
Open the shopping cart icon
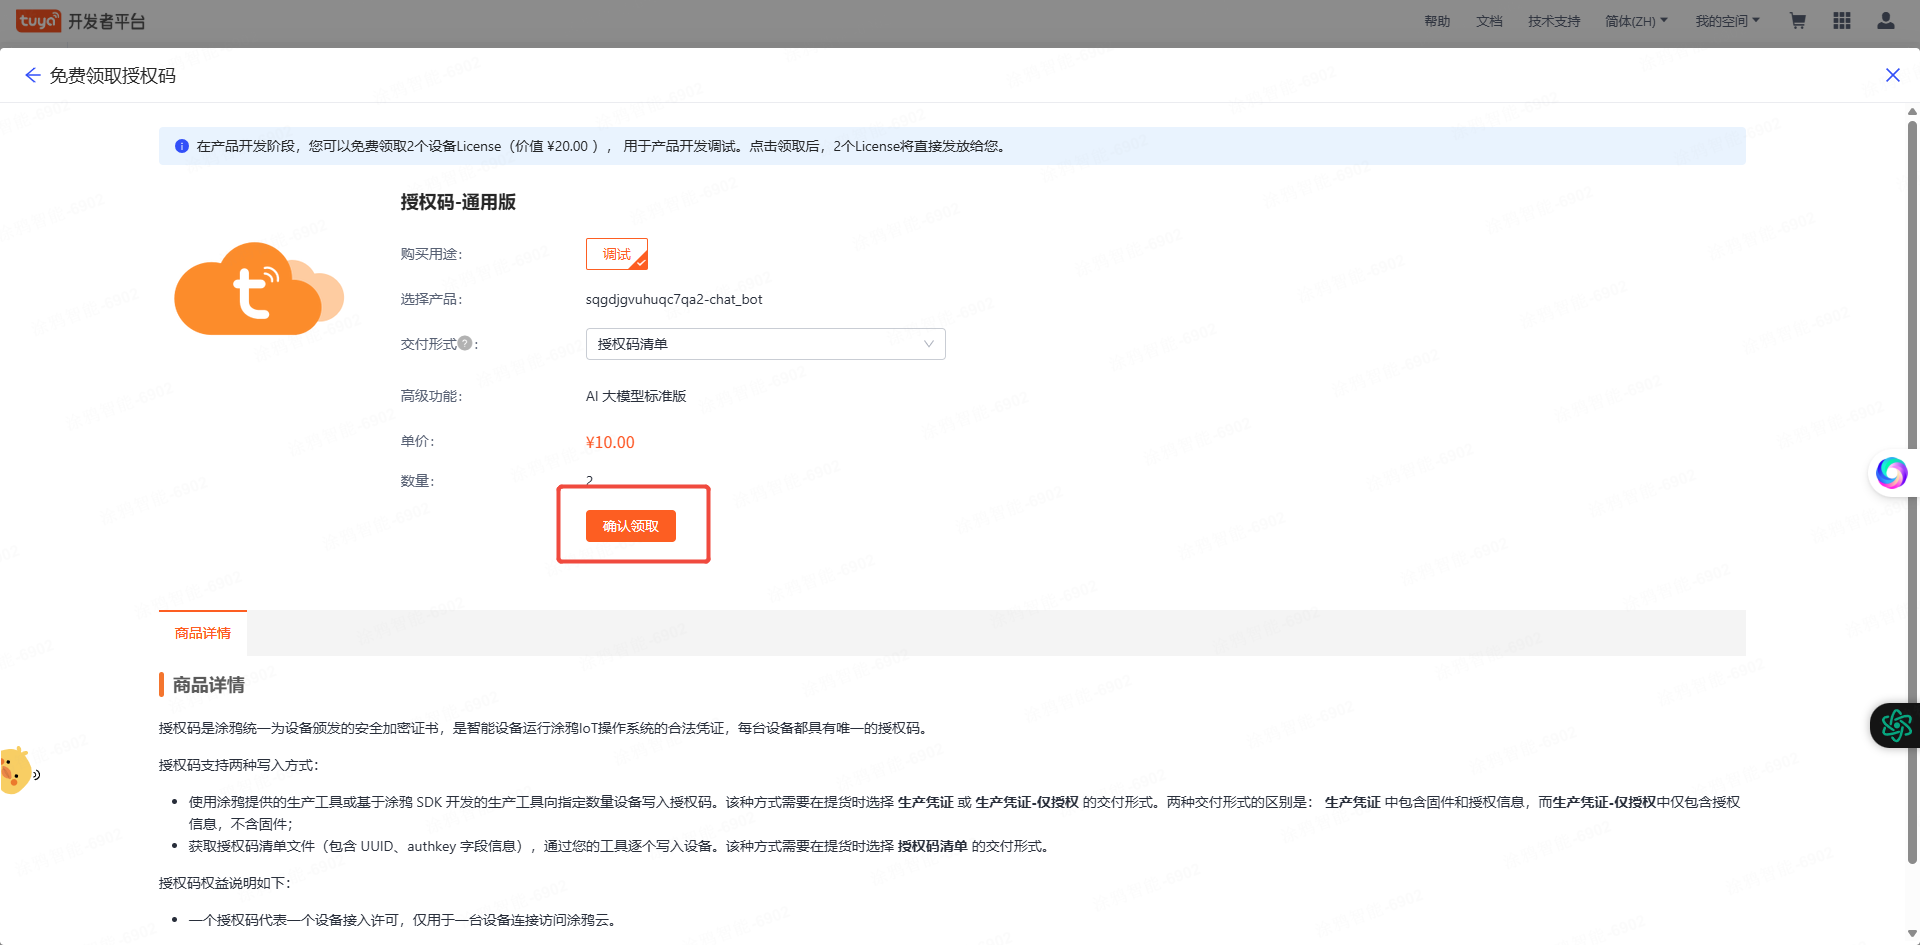pyautogui.click(x=1797, y=21)
